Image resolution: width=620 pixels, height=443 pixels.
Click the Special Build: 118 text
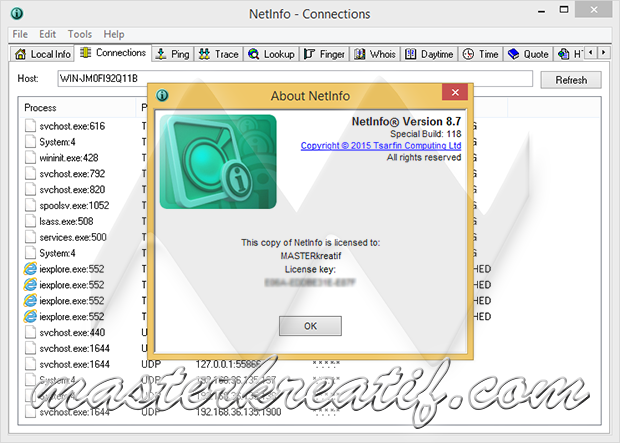(x=425, y=134)
